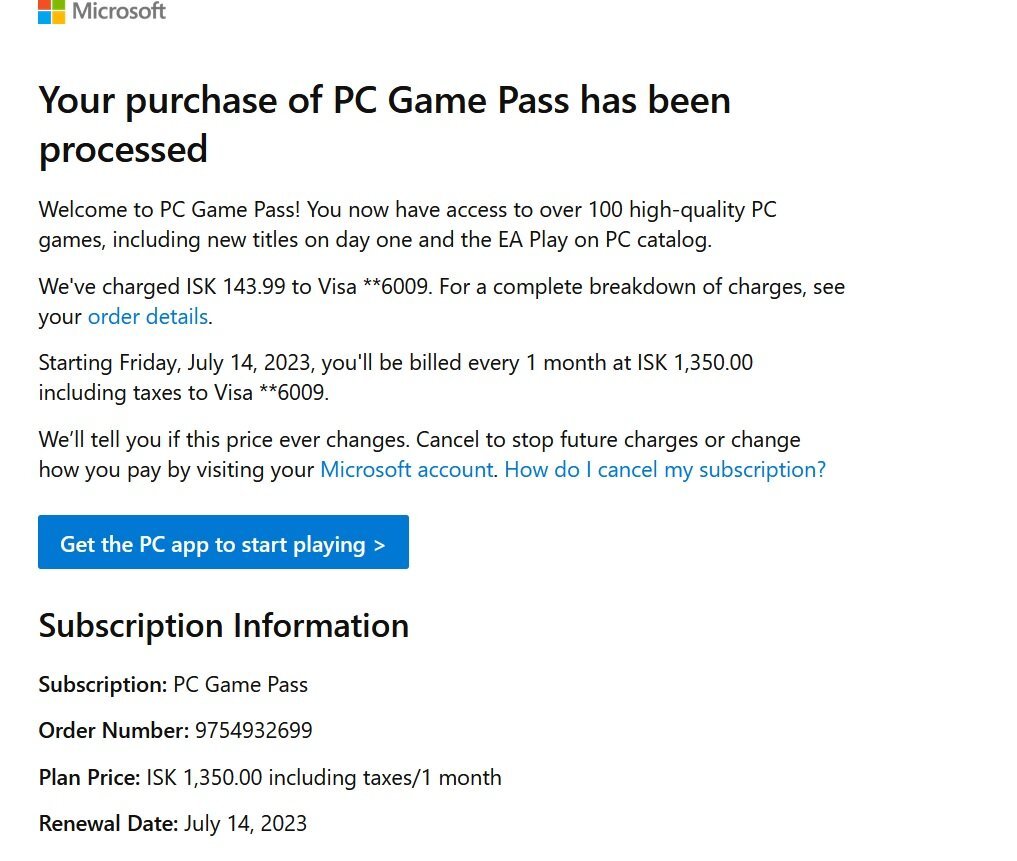
Task: Click the order number 9754932699
Action: pos(254,731)
